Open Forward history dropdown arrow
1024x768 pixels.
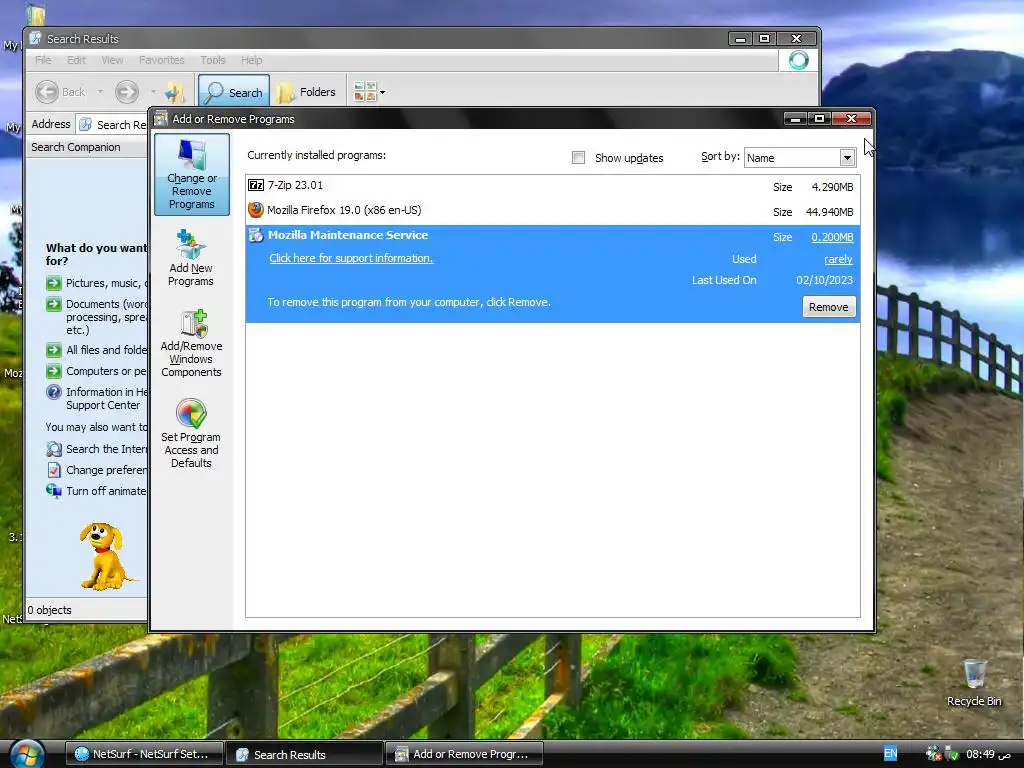[153, 92]
